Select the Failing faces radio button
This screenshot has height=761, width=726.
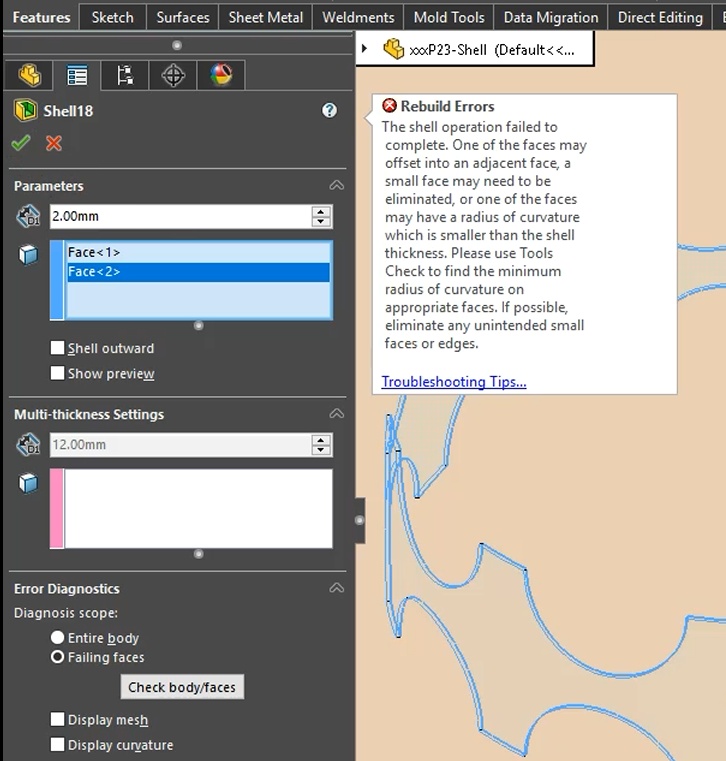57,657
